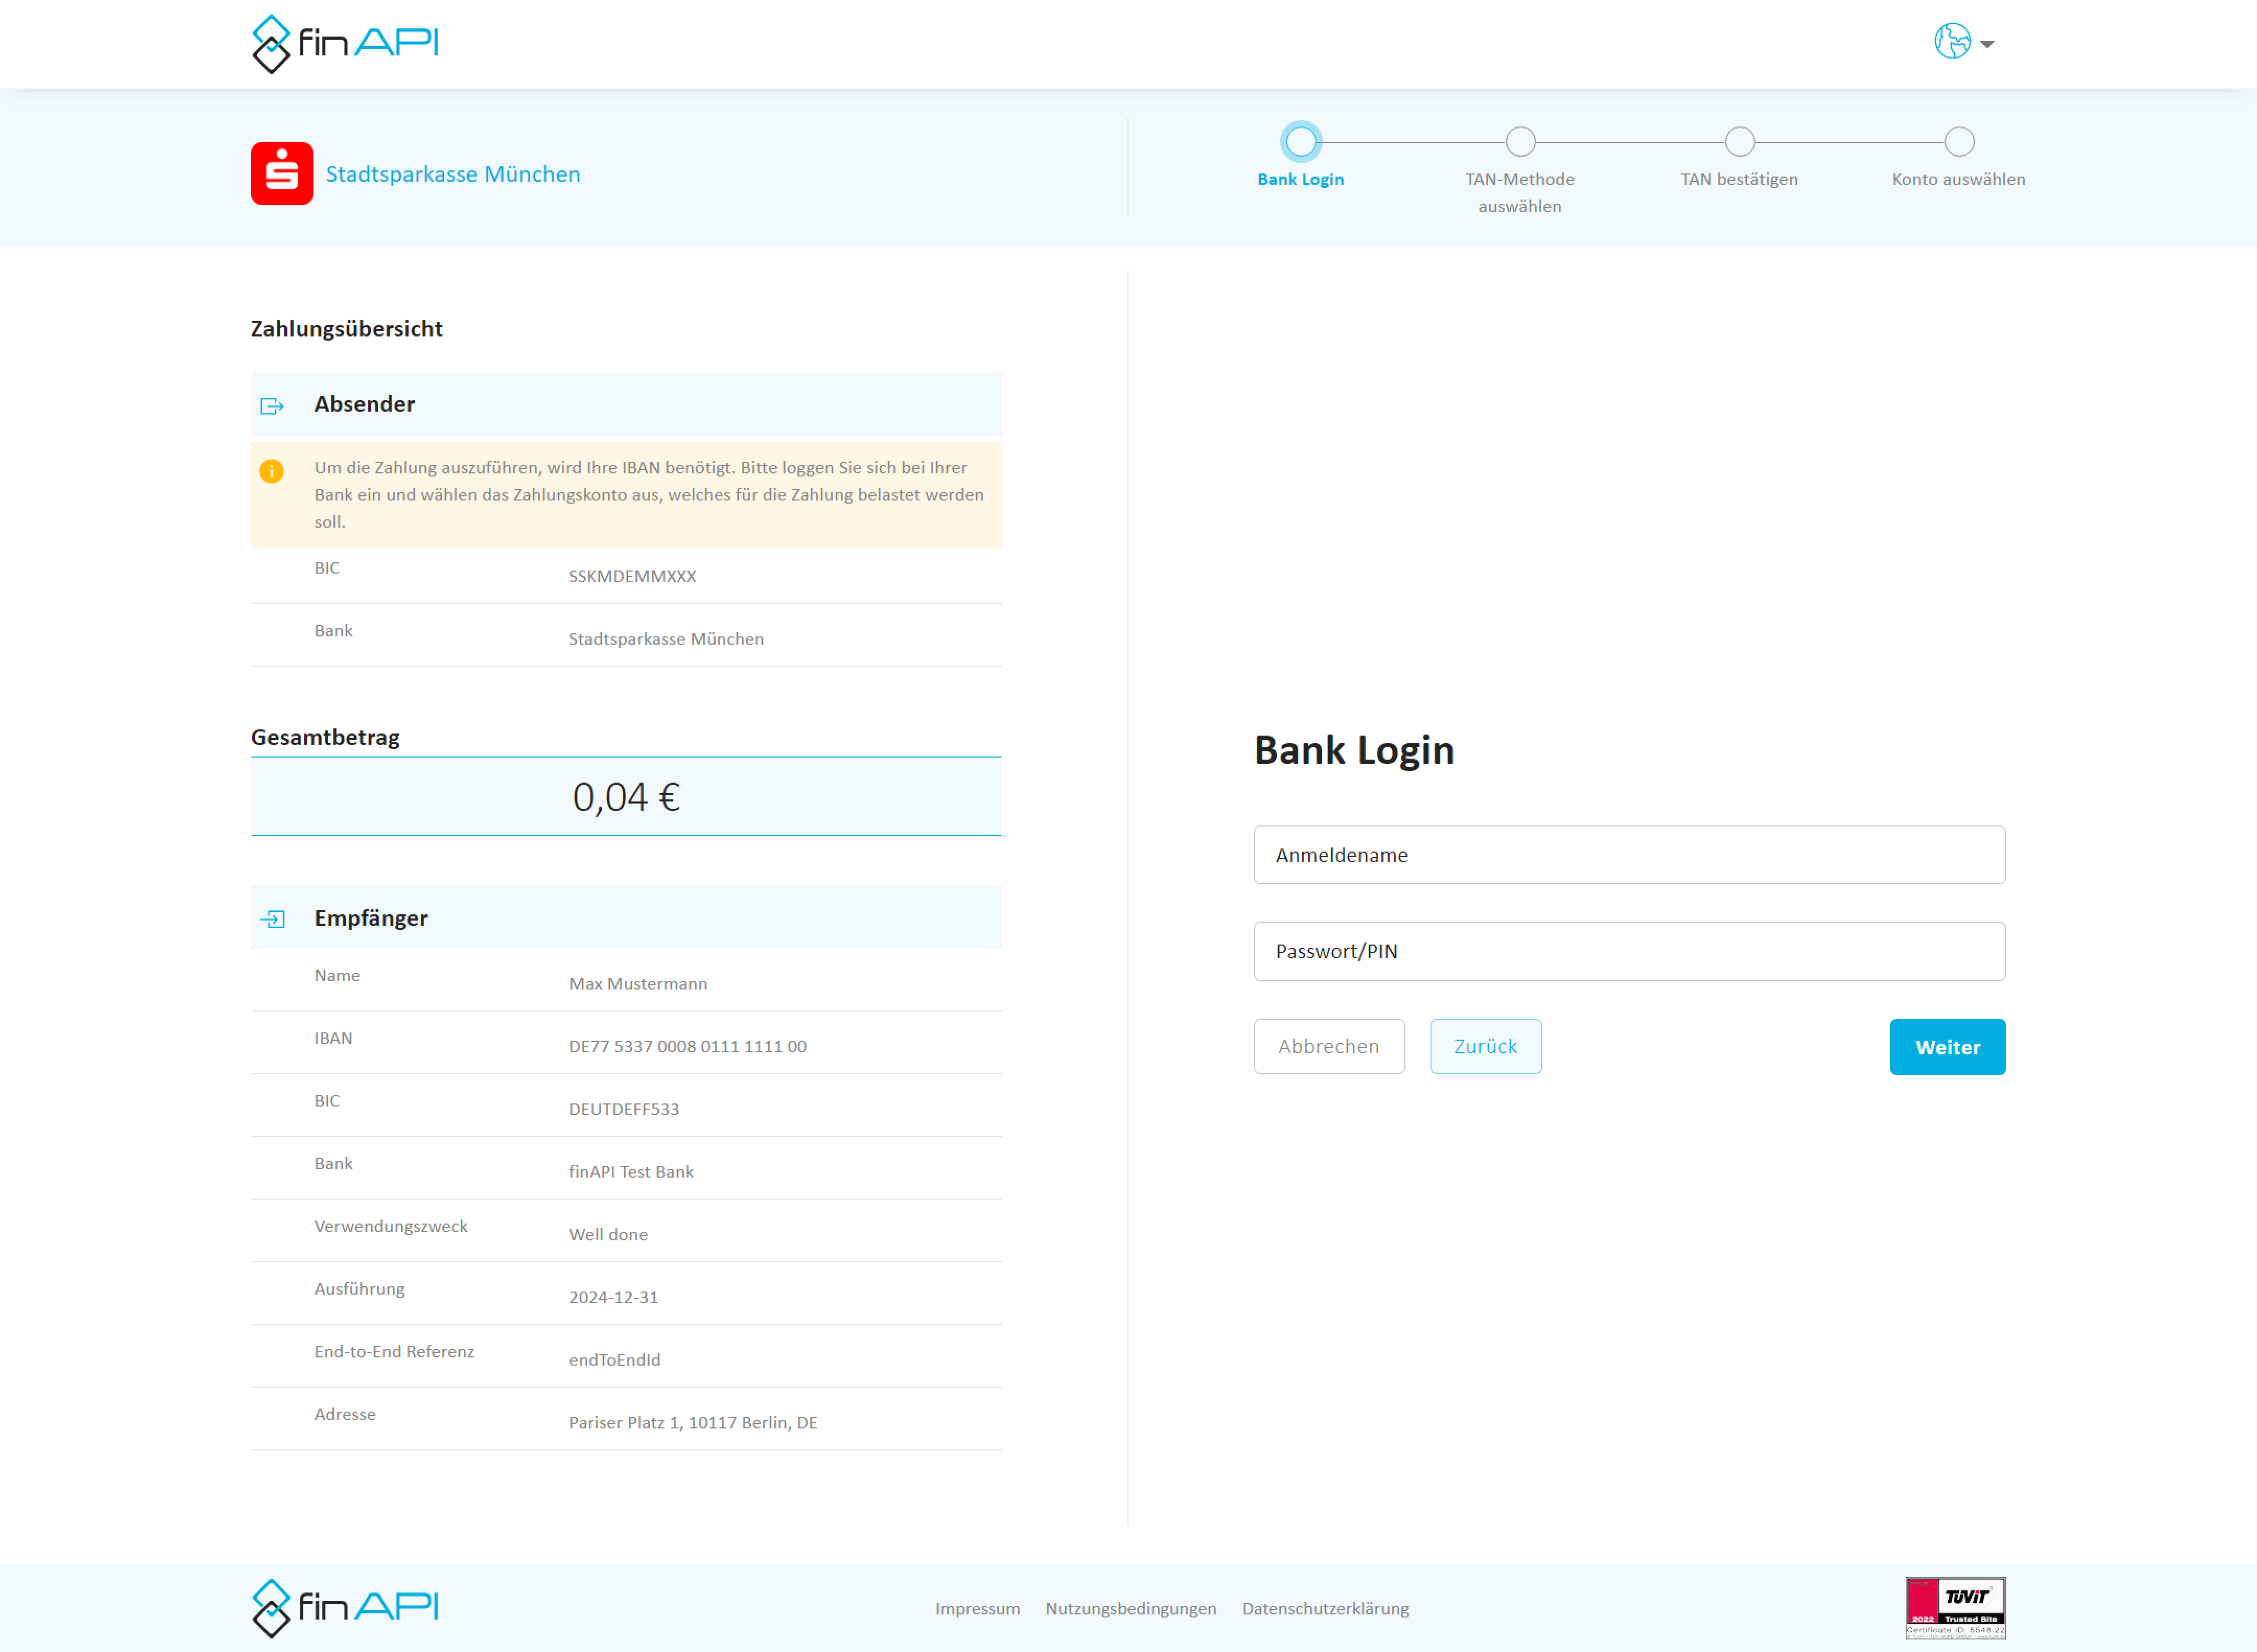
Task: Focus the Passwort/PIN input field
Action: [1629, 951]
